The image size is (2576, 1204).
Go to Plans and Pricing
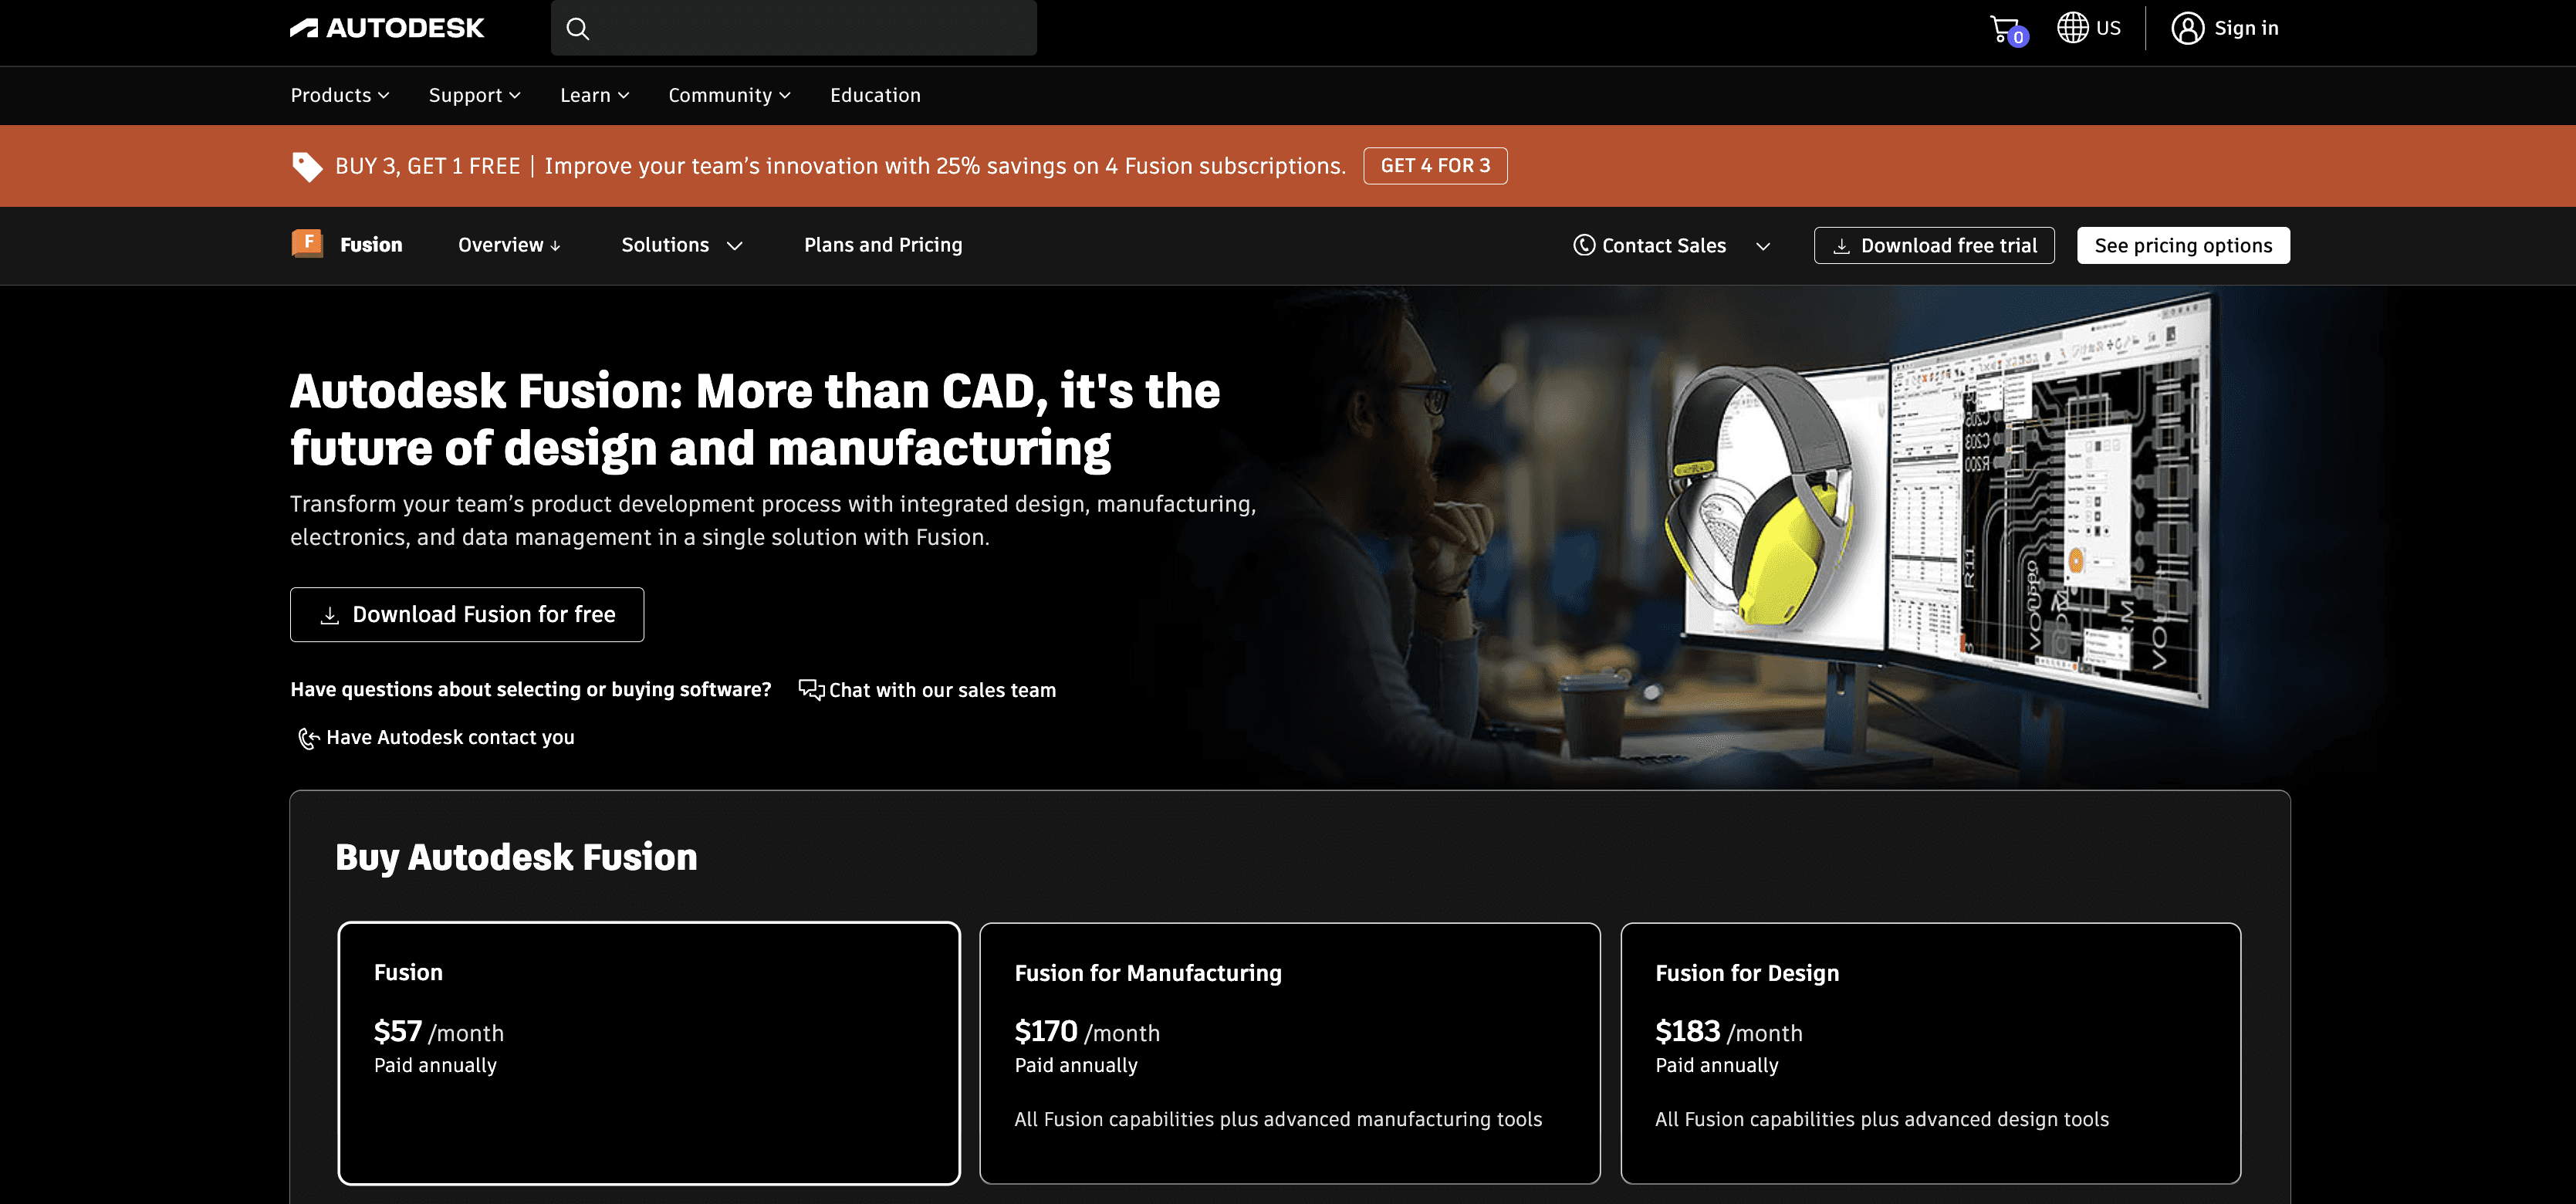883,245
